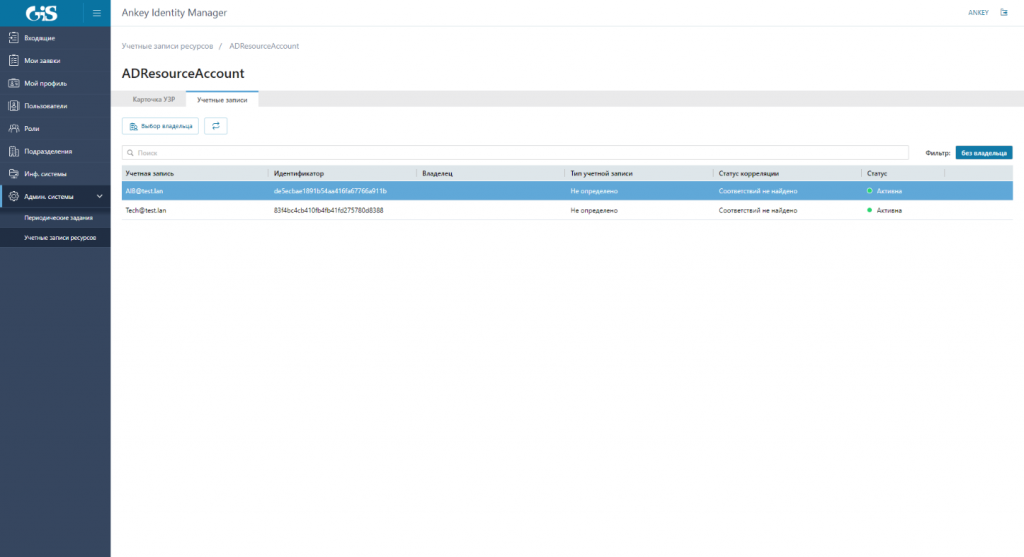Collapse the Админ. системы section chevron
The height and width of the screenshot is (557, 1024).
pyautogui.click(x=99, y=196)
